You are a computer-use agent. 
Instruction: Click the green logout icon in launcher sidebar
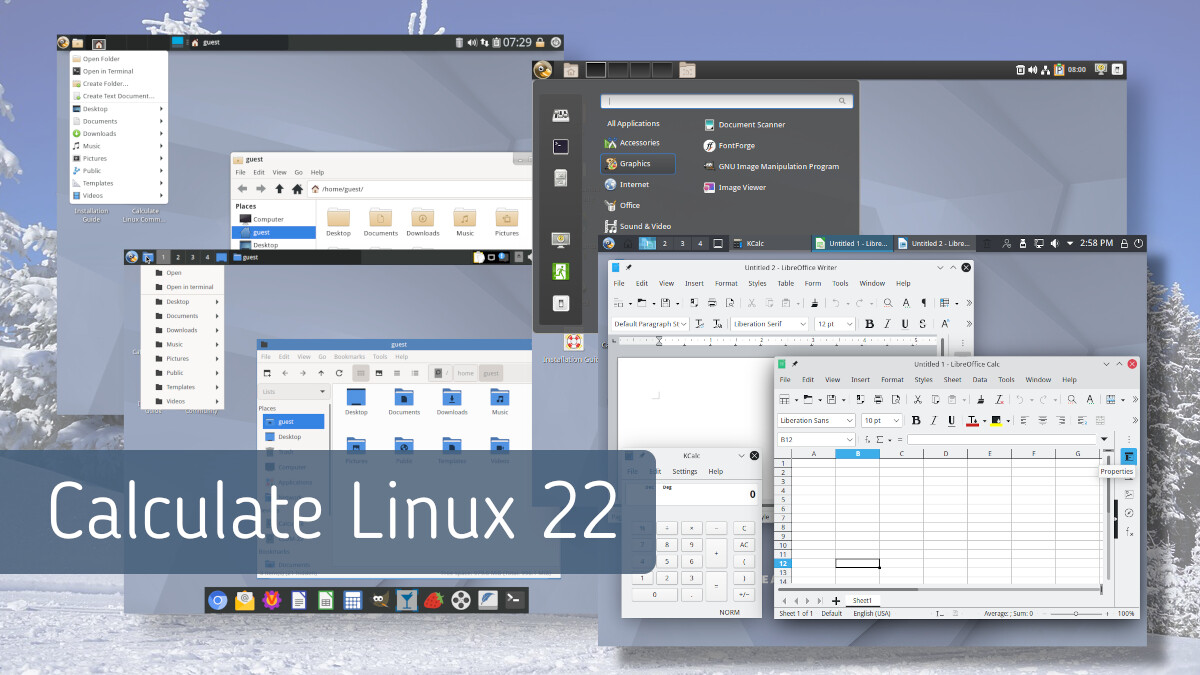click(x=561, y=271)
